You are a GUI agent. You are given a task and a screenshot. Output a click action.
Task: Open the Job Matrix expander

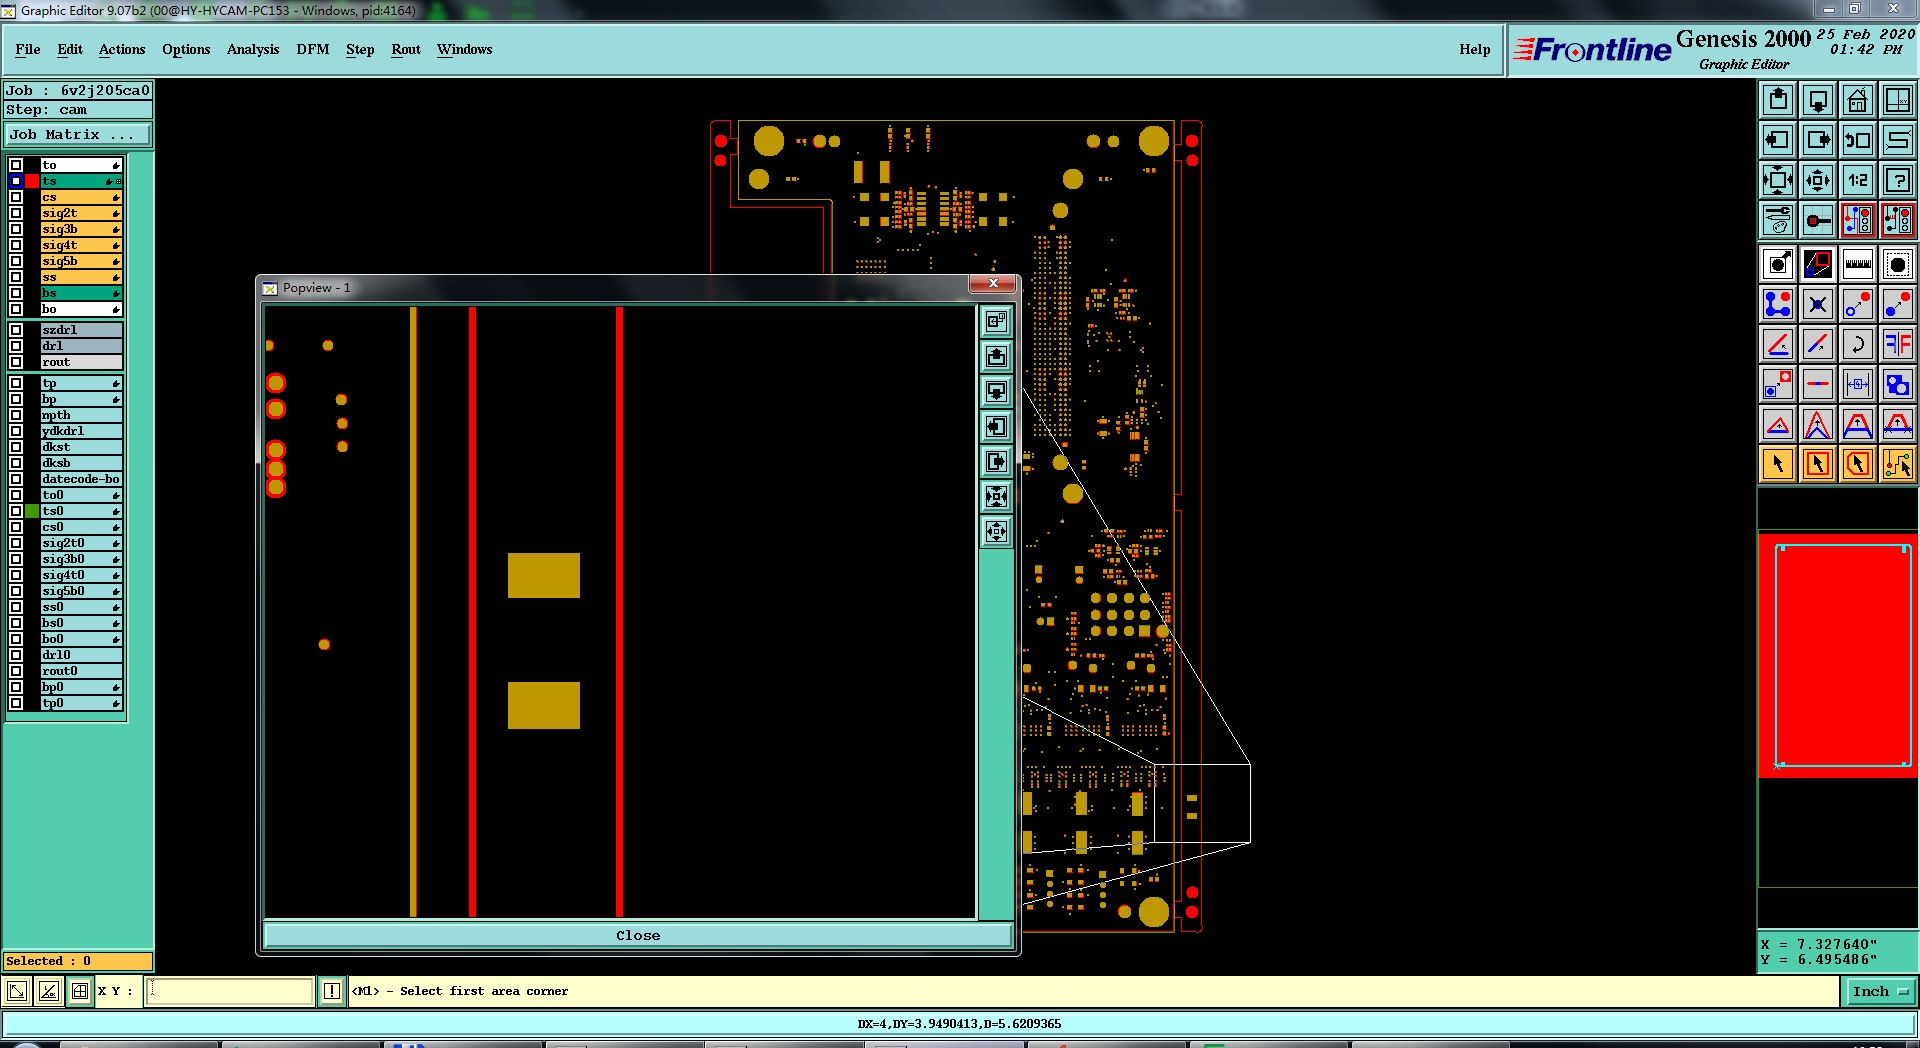(x=78, y=134)
